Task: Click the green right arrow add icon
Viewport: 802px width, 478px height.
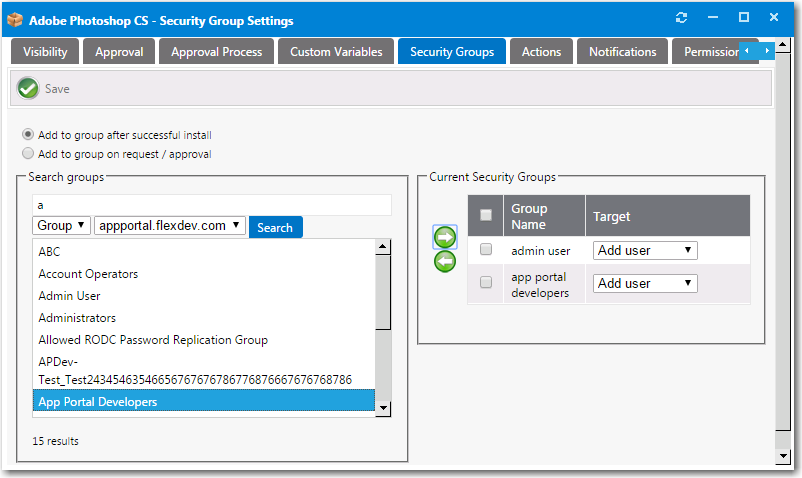Action: [445, 237]
